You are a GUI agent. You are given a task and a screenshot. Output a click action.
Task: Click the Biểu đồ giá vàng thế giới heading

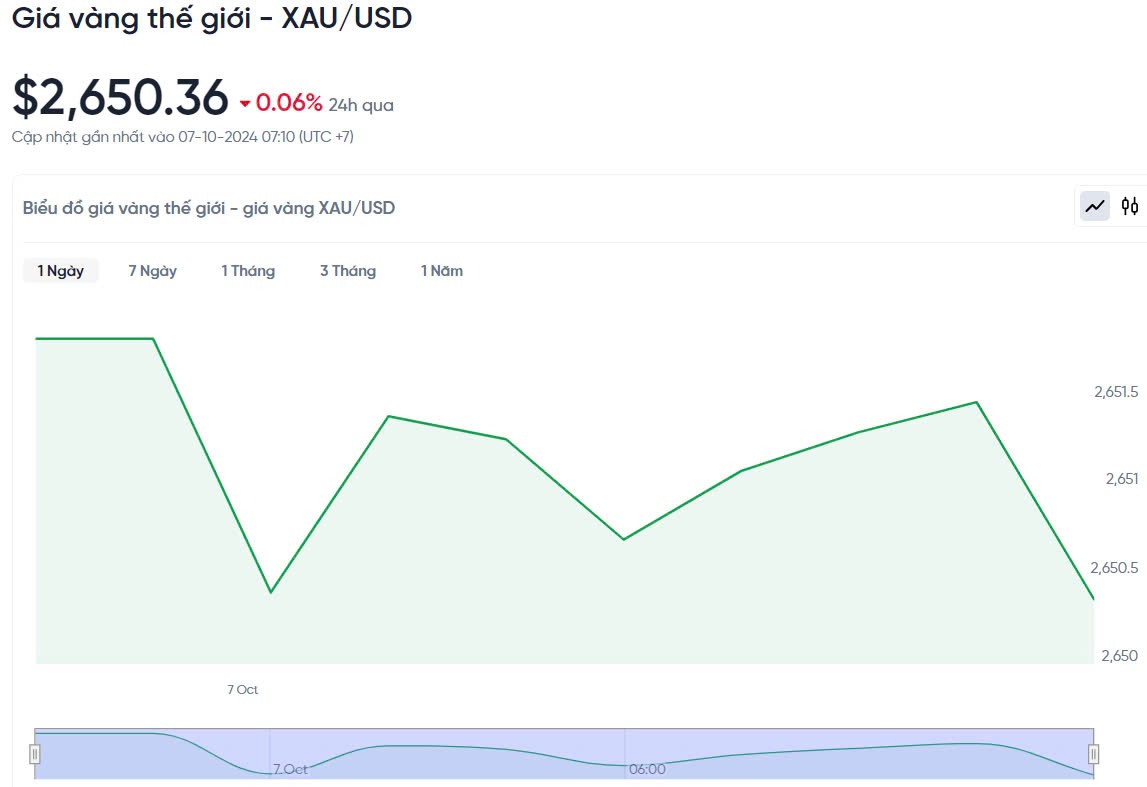click(209, 208)
